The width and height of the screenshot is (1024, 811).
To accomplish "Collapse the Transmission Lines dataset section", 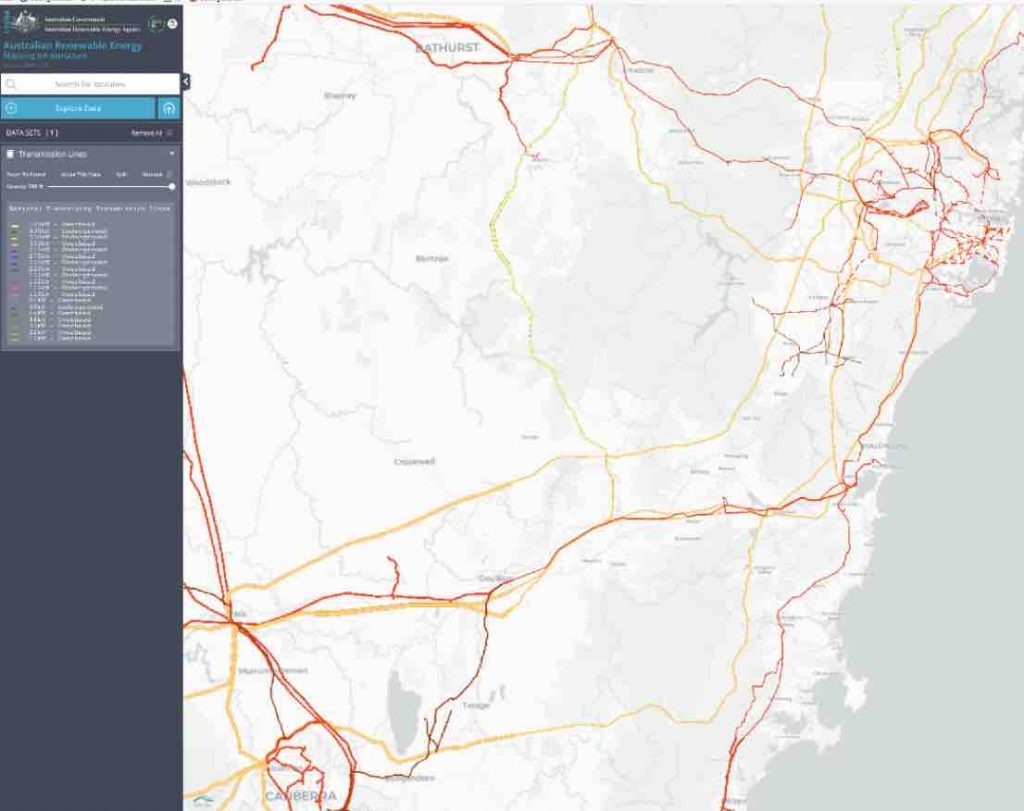I will tap(172, 154).
